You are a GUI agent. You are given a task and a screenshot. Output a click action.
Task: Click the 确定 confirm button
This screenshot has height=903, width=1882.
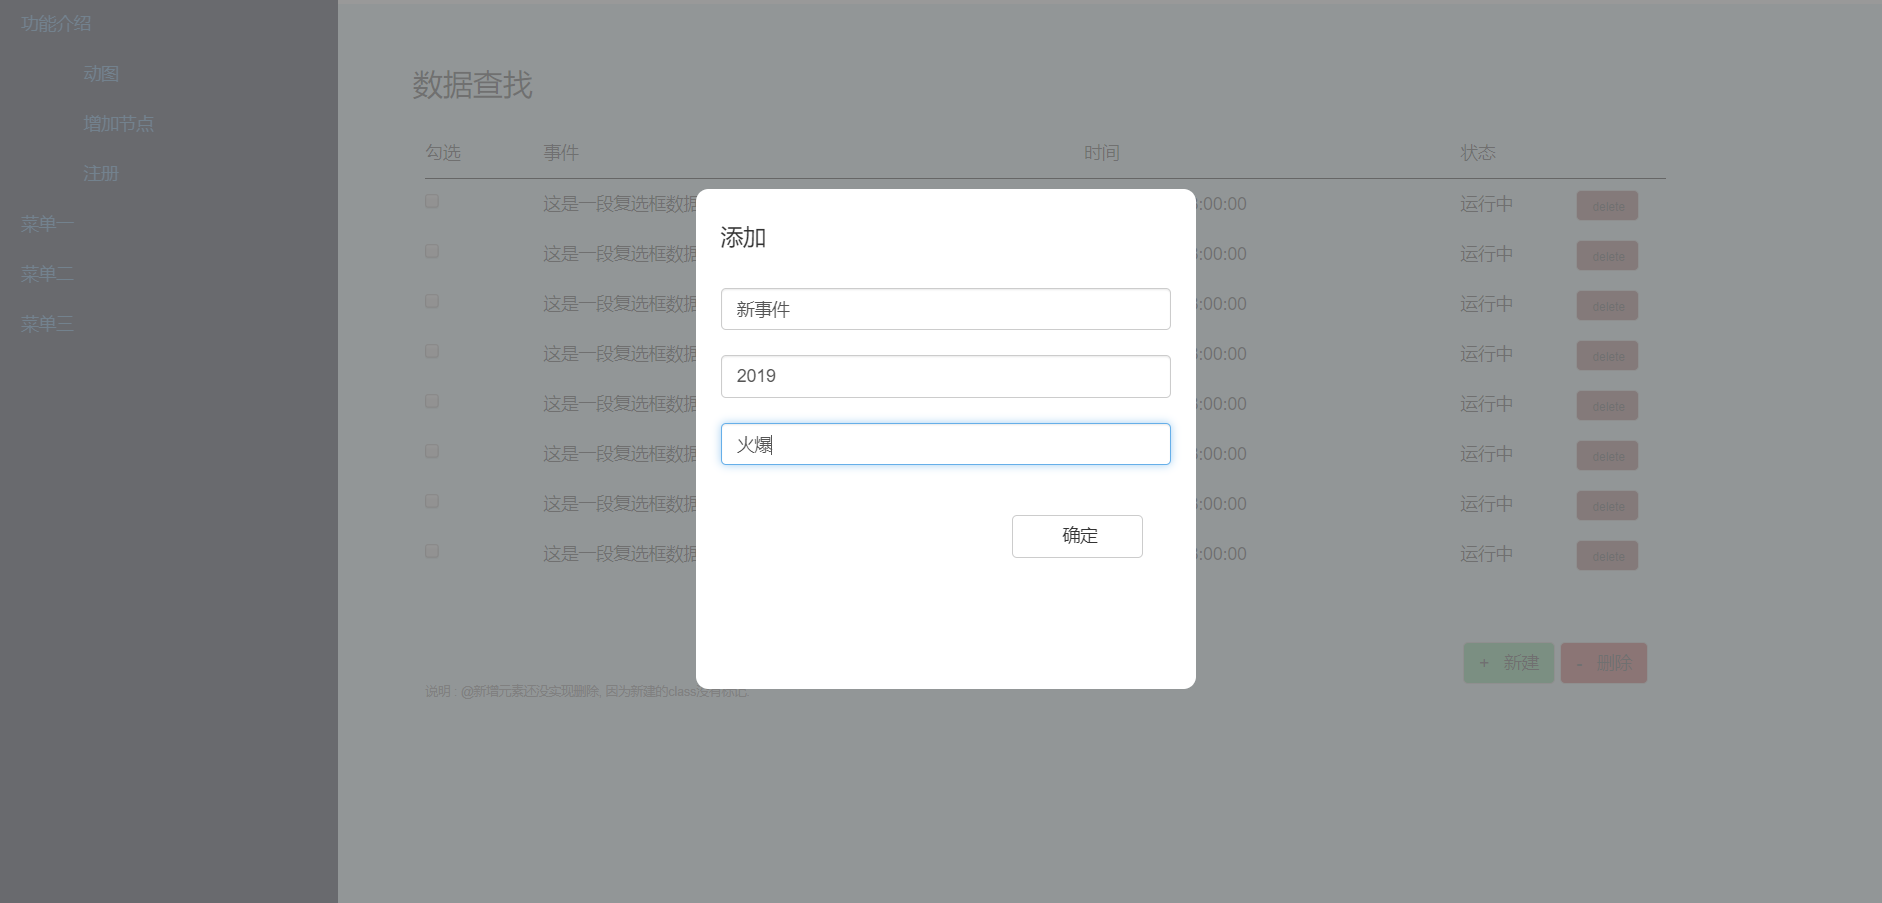pyautogui.click(x=1077, y=536)
